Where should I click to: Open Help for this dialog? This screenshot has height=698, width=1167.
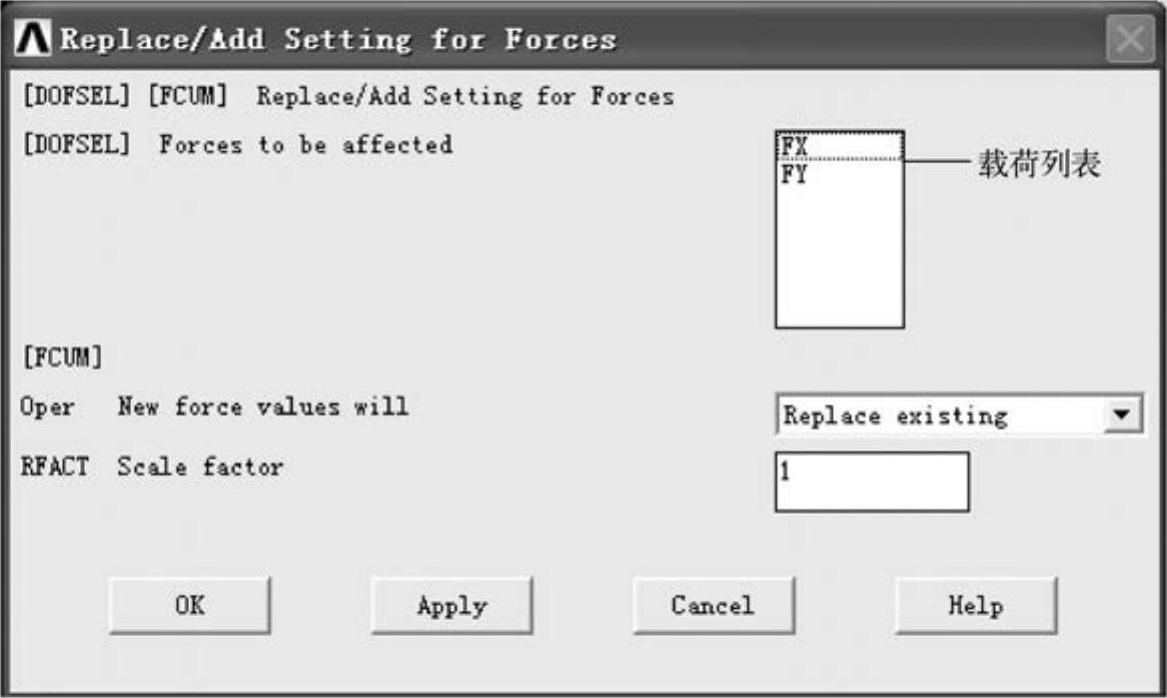click(976, 605)
